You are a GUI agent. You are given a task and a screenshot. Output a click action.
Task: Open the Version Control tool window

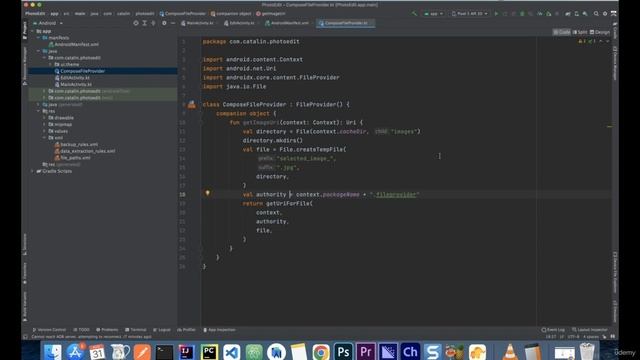click(49, 330)
